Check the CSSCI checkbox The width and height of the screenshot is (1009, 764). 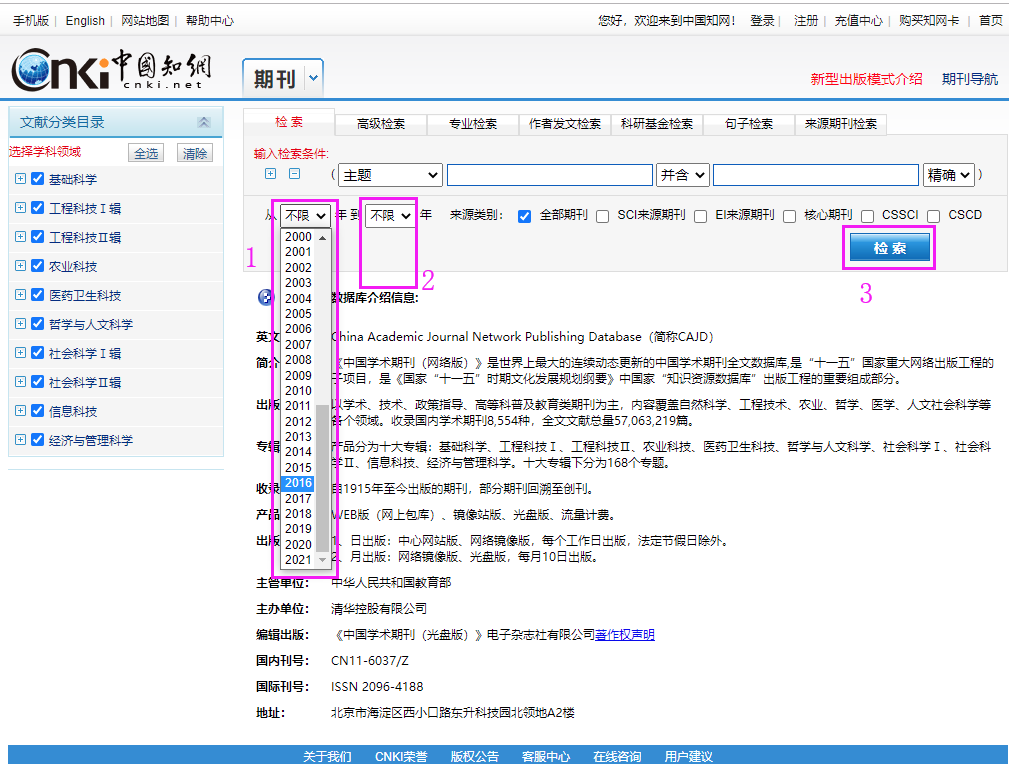pyautogui.click(x=867, y=216)
